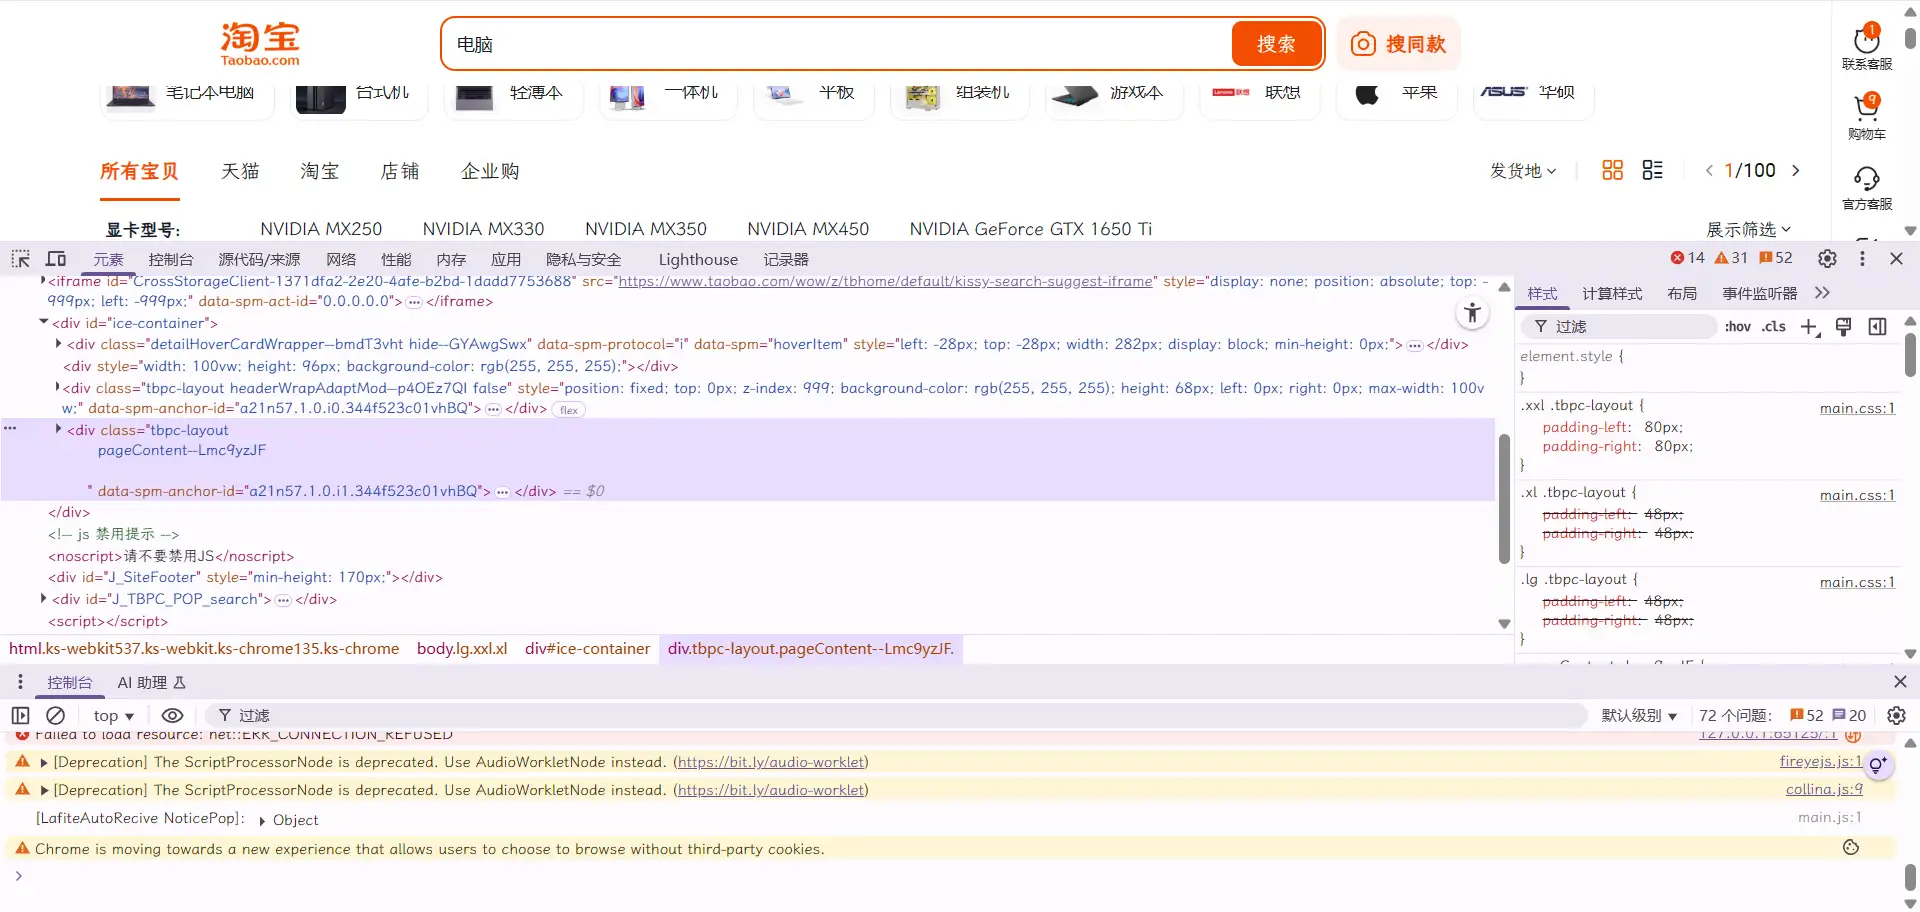Toggle .cls class editor
Screen dimensions: 1920x912
[1774, 326]
